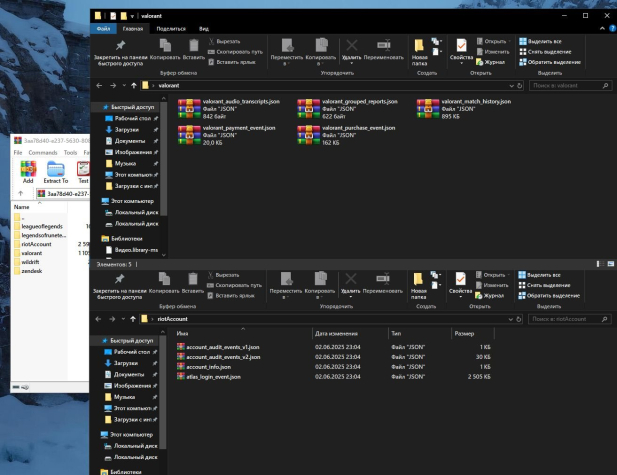Click Pin to Quick access in valorant window ribbon
Viewport: 617px width, 475px height.
120,52
